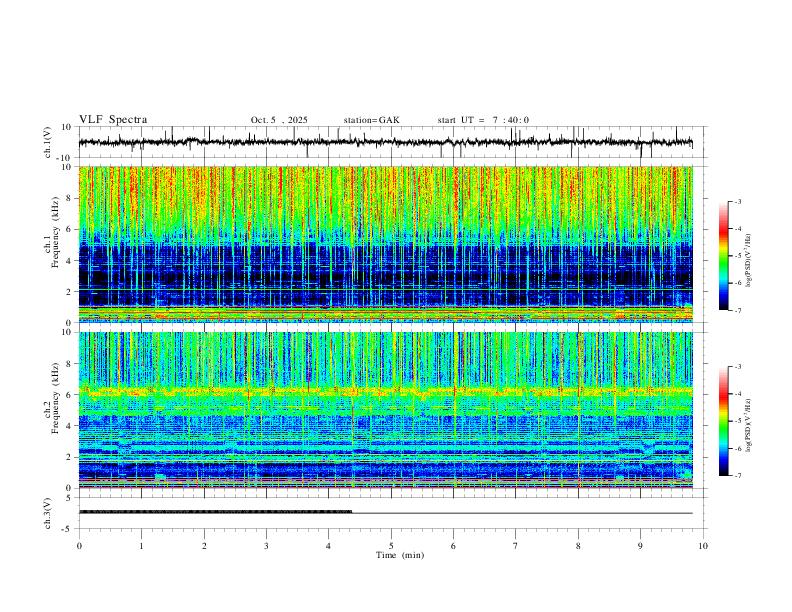
Task: Click time axis tick label "2"
Action: tap(204, 546)
